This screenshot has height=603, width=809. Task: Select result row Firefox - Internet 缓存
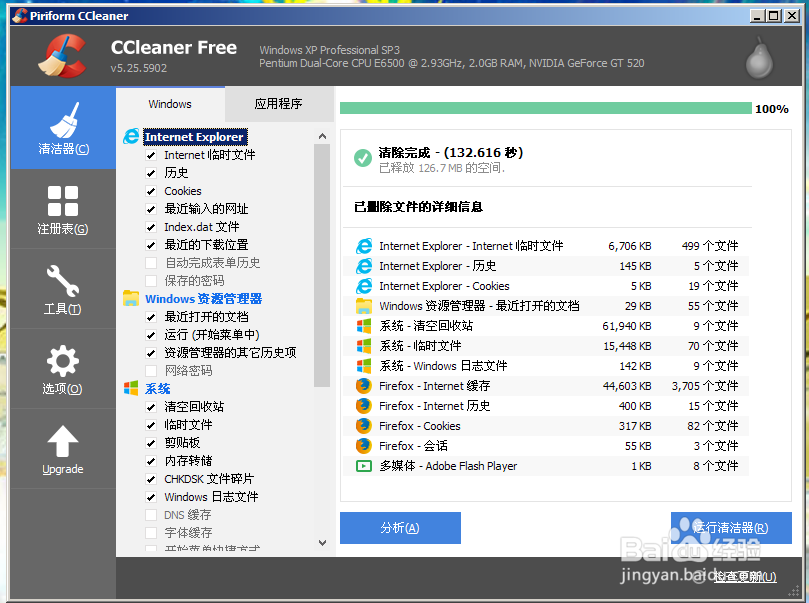(x=546, y=386)
